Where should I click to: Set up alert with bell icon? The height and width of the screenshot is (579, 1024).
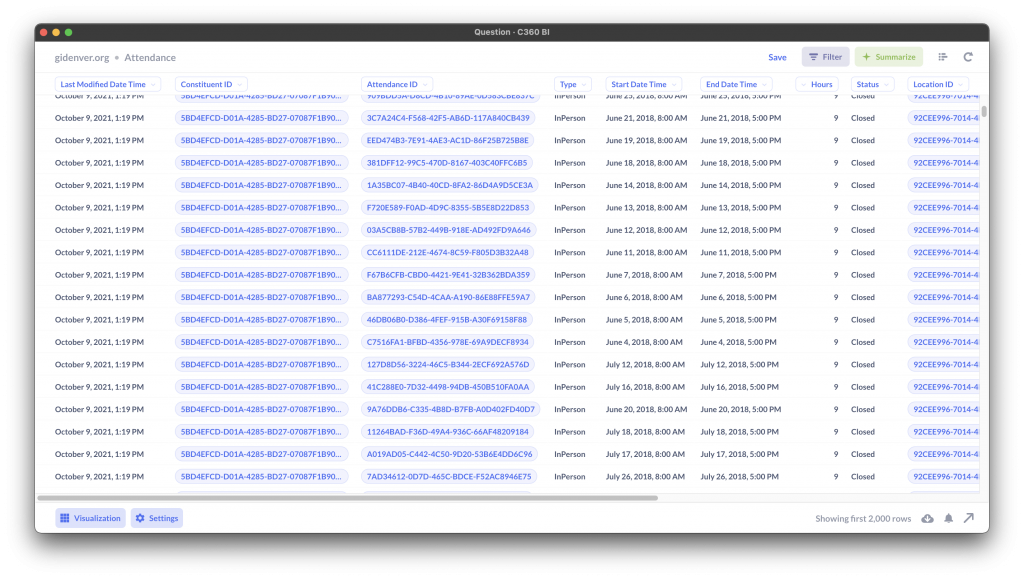tap(948, 518)
